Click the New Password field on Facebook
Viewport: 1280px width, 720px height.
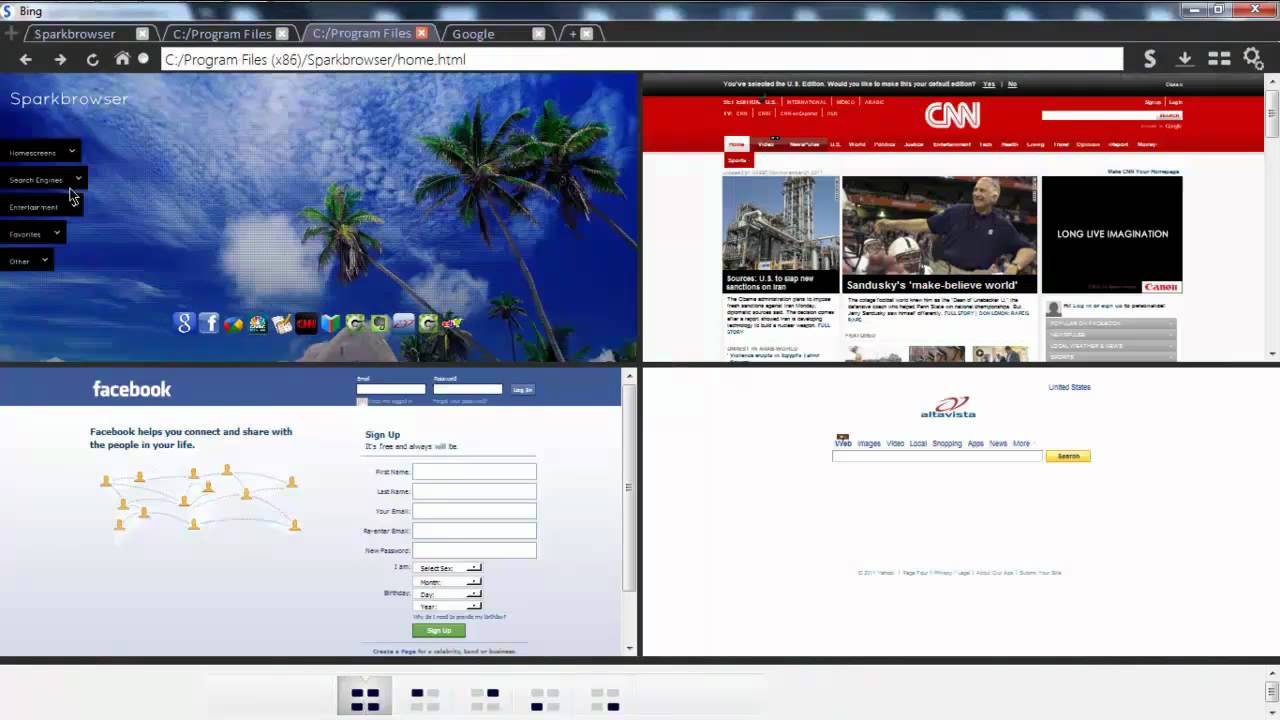tap(475, 550)
